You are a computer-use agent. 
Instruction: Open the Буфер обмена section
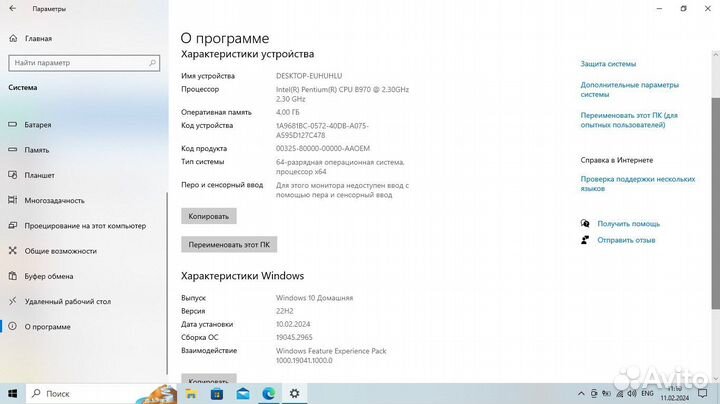[49, 276]
